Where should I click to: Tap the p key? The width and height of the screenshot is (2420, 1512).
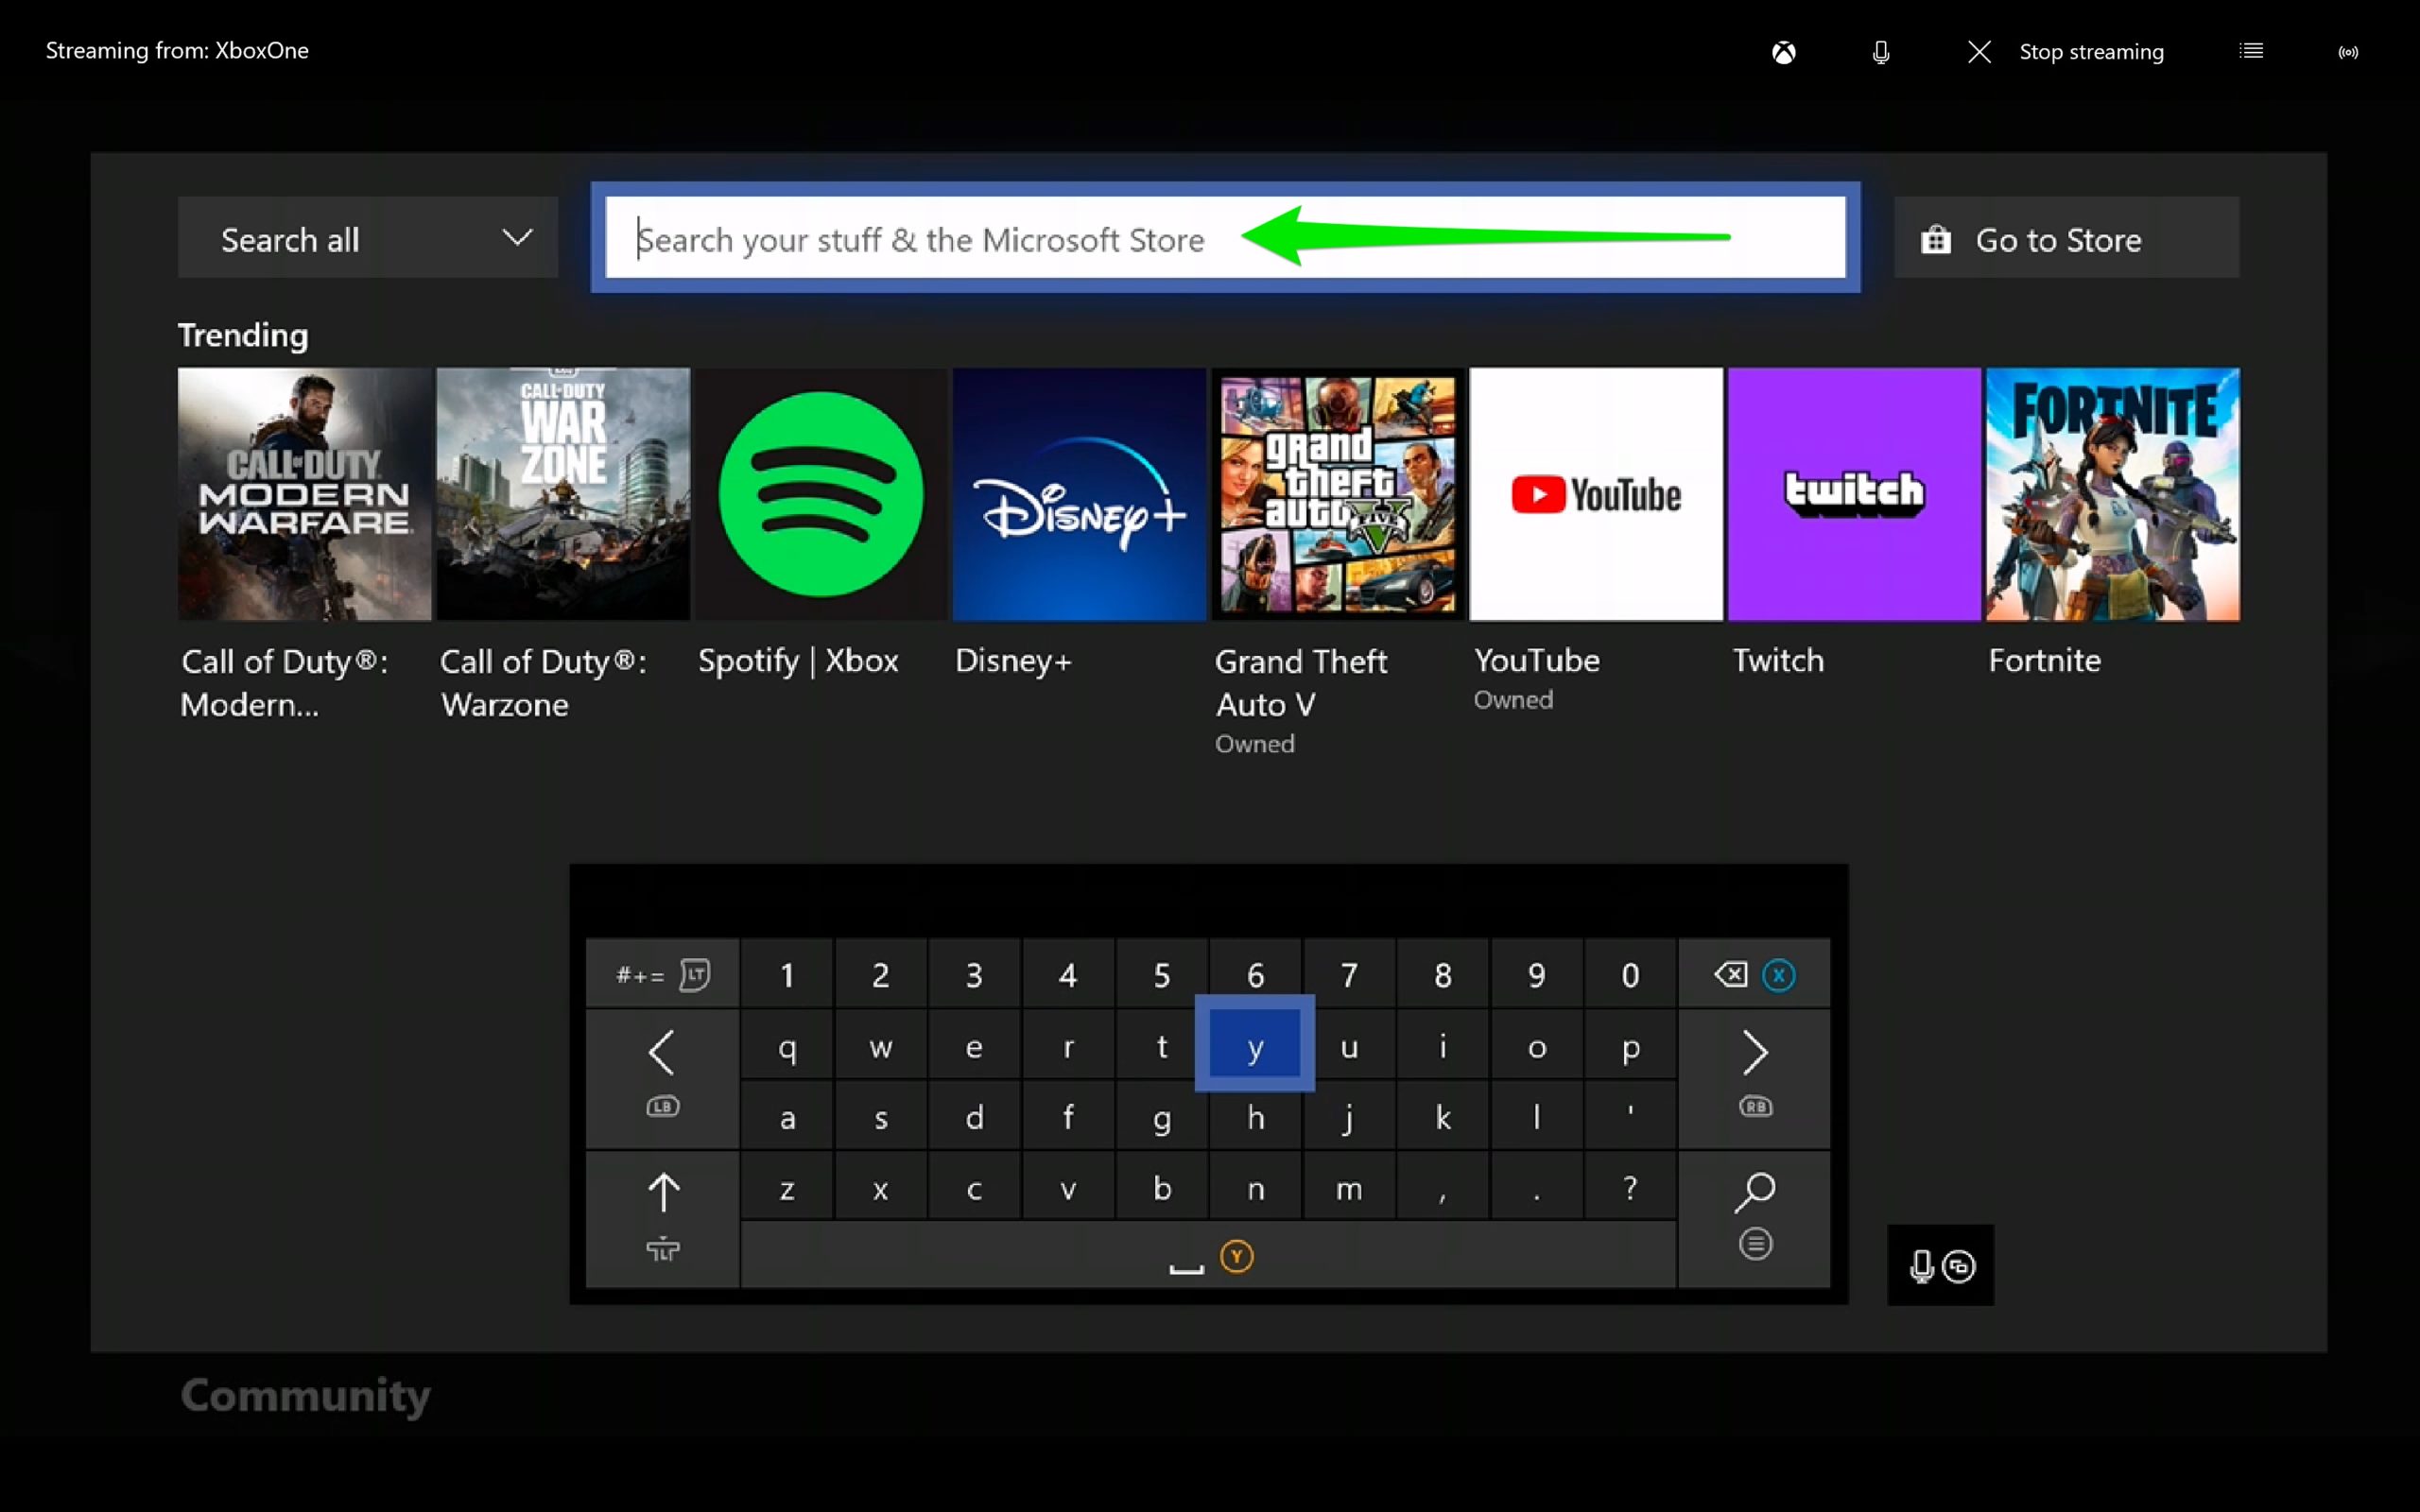tap(1629, 1046)
